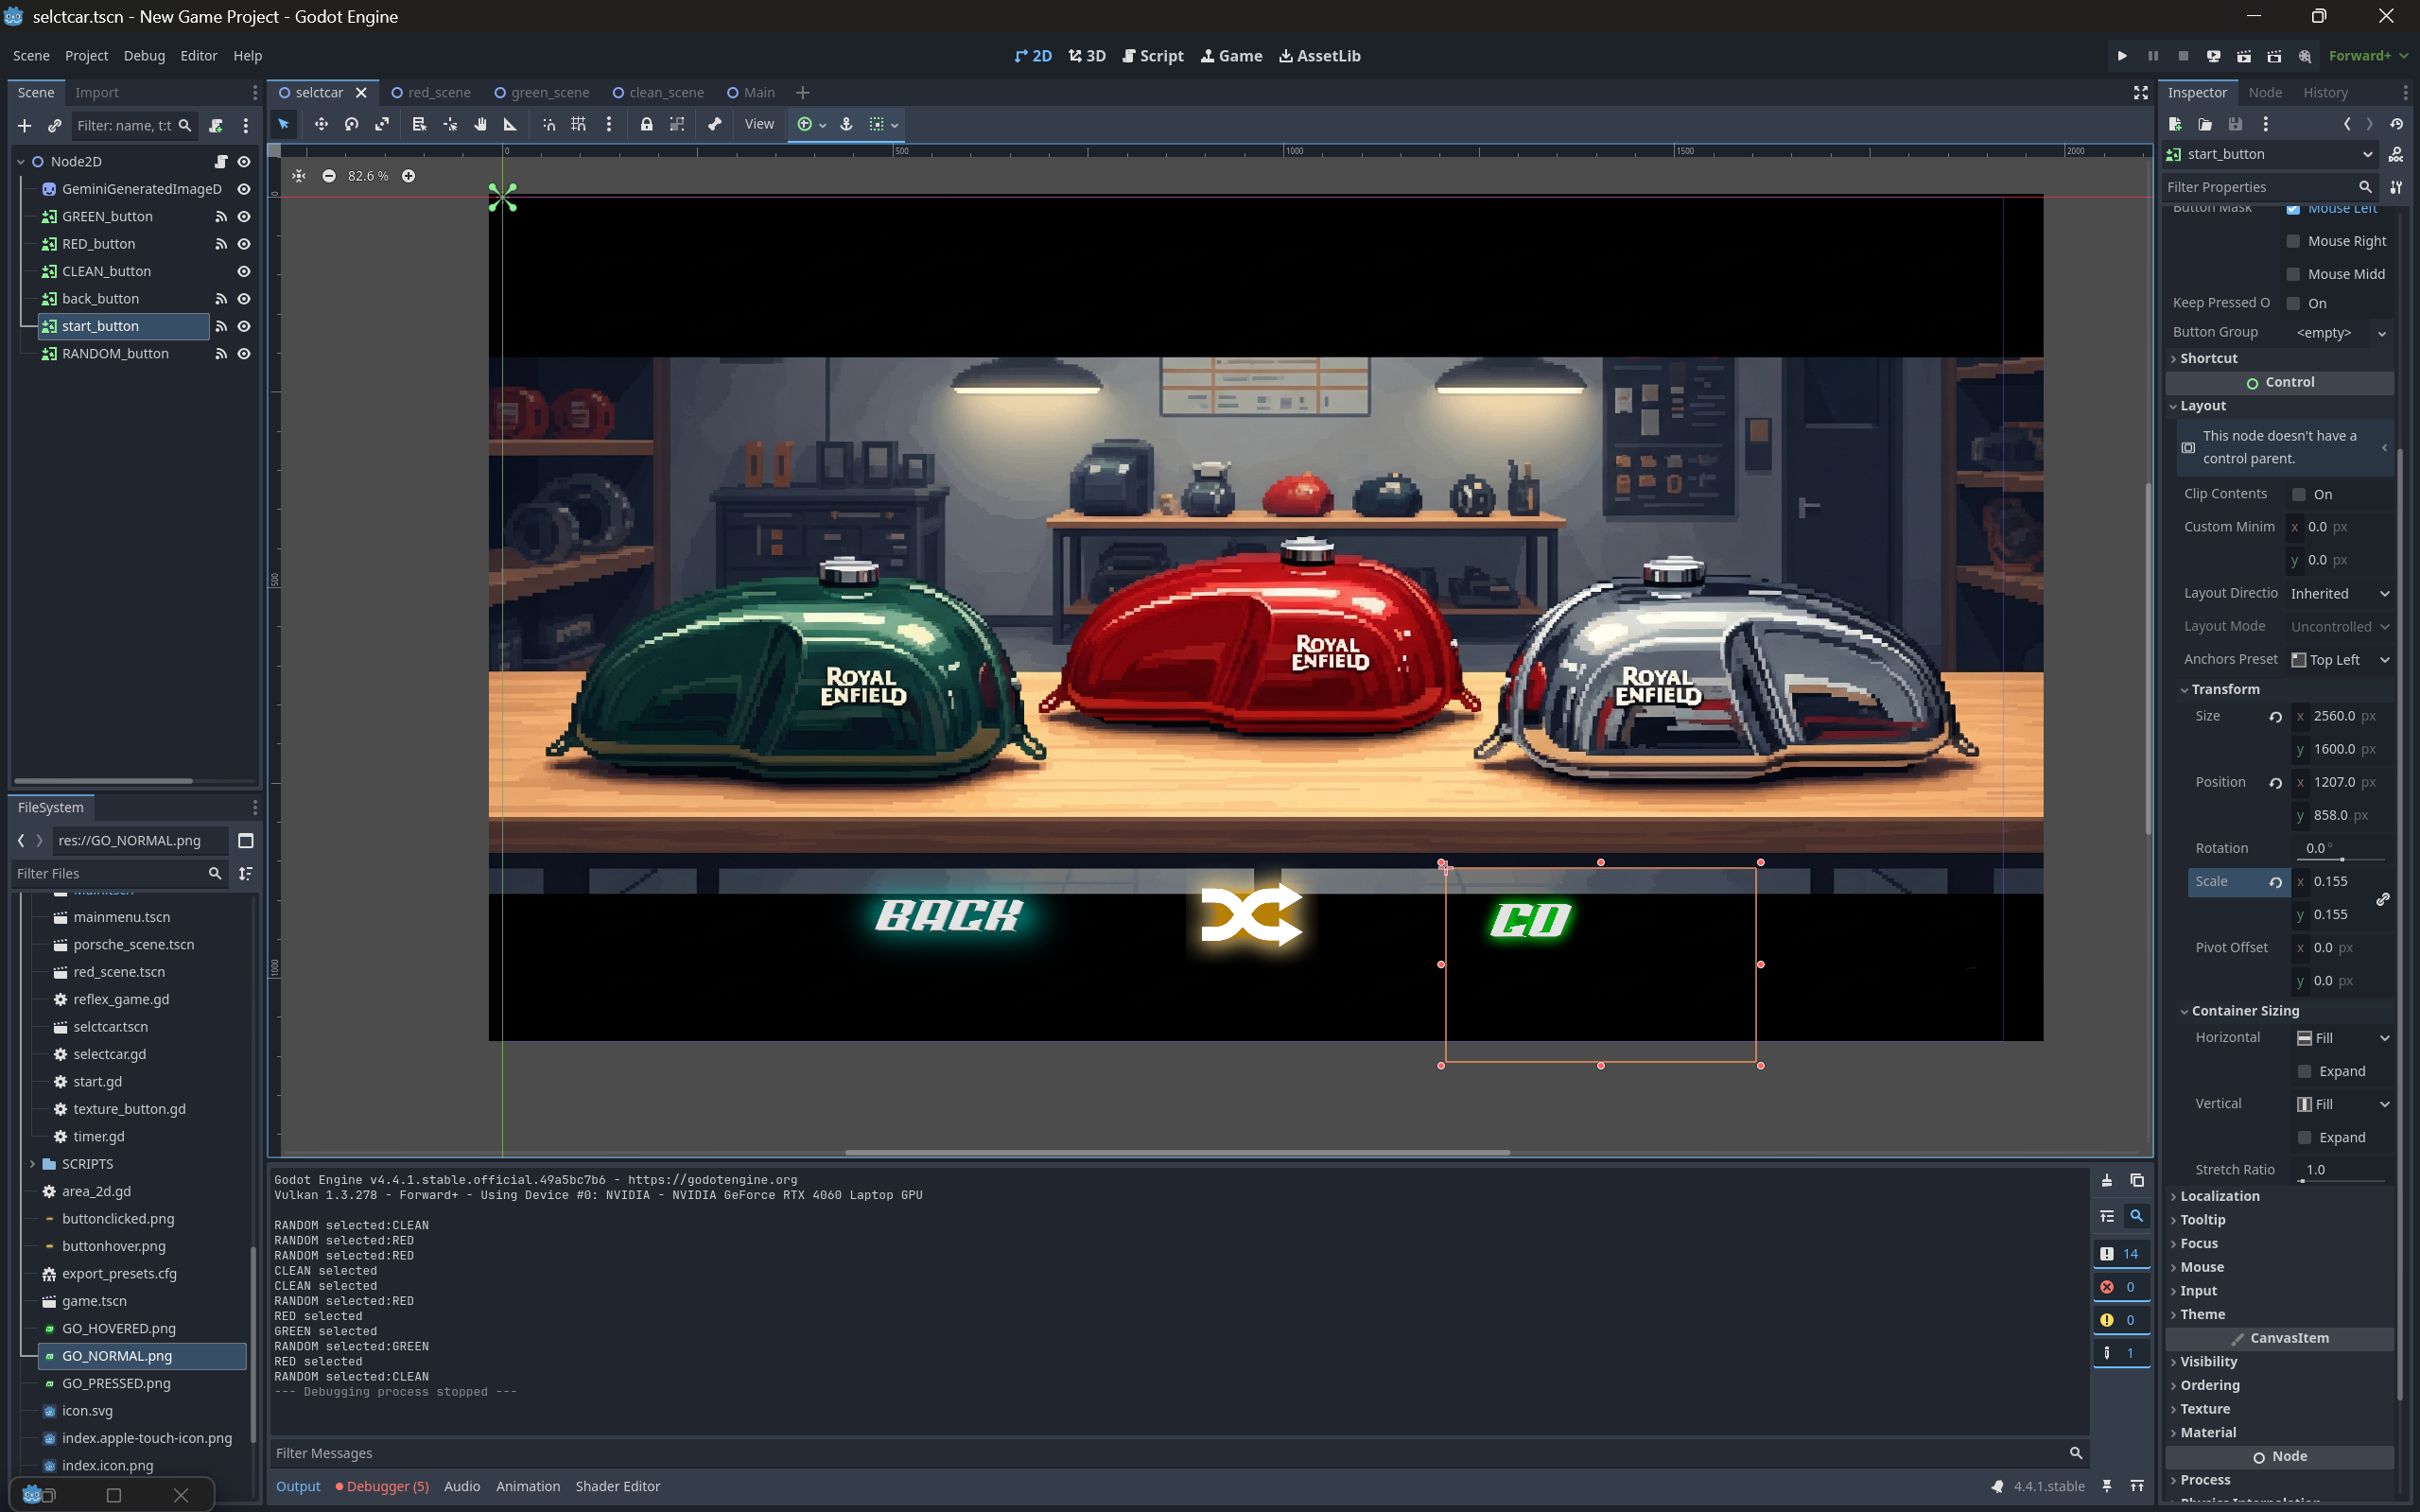Click the Skeleton options bone icon in toolbar
This screenshot has width=2420, height=1512.
coord(714,124)
